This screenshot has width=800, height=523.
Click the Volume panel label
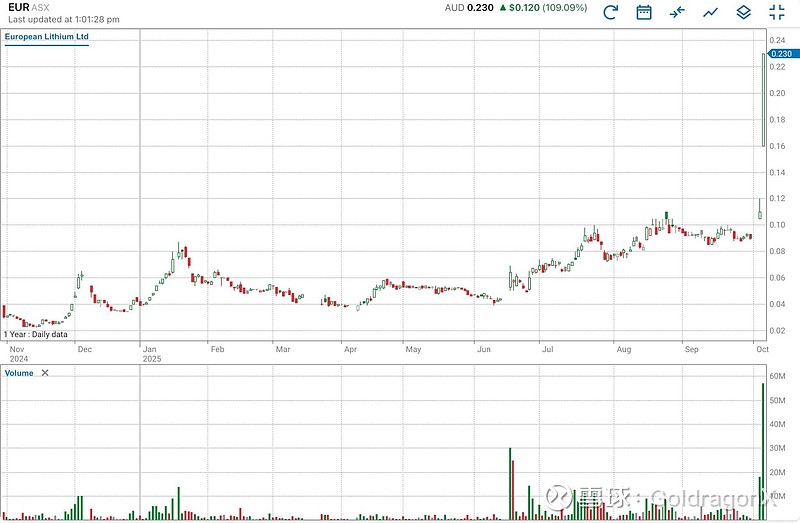coord(19,373)
